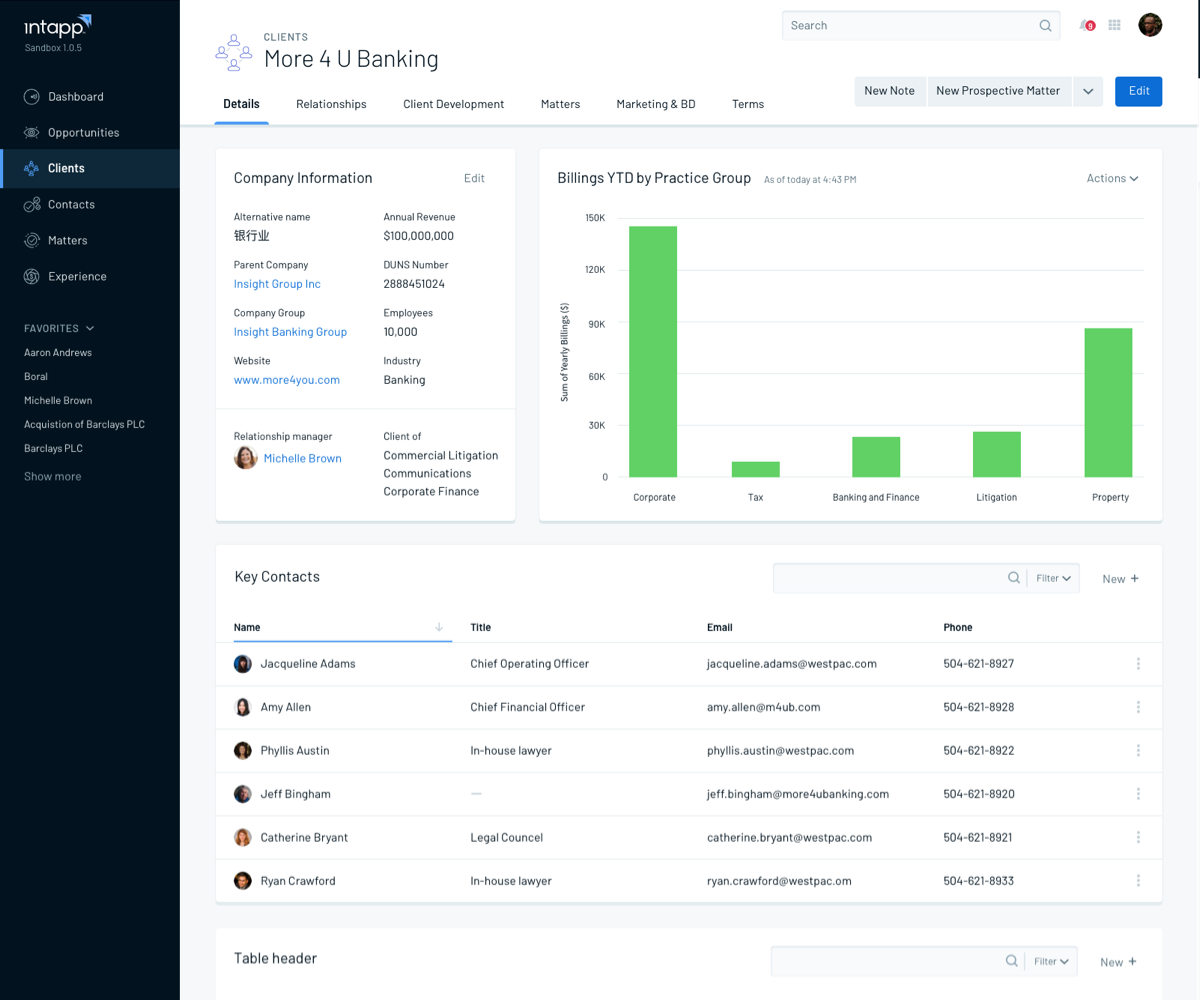1200x1000 pixels.
Task: Open the Table header Filter dropdown
Action: 1051,961
